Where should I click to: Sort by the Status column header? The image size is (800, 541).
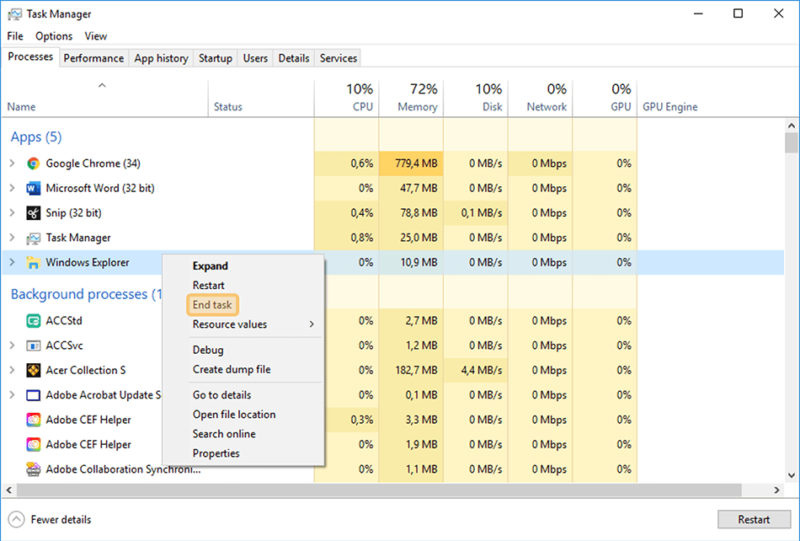261,99
